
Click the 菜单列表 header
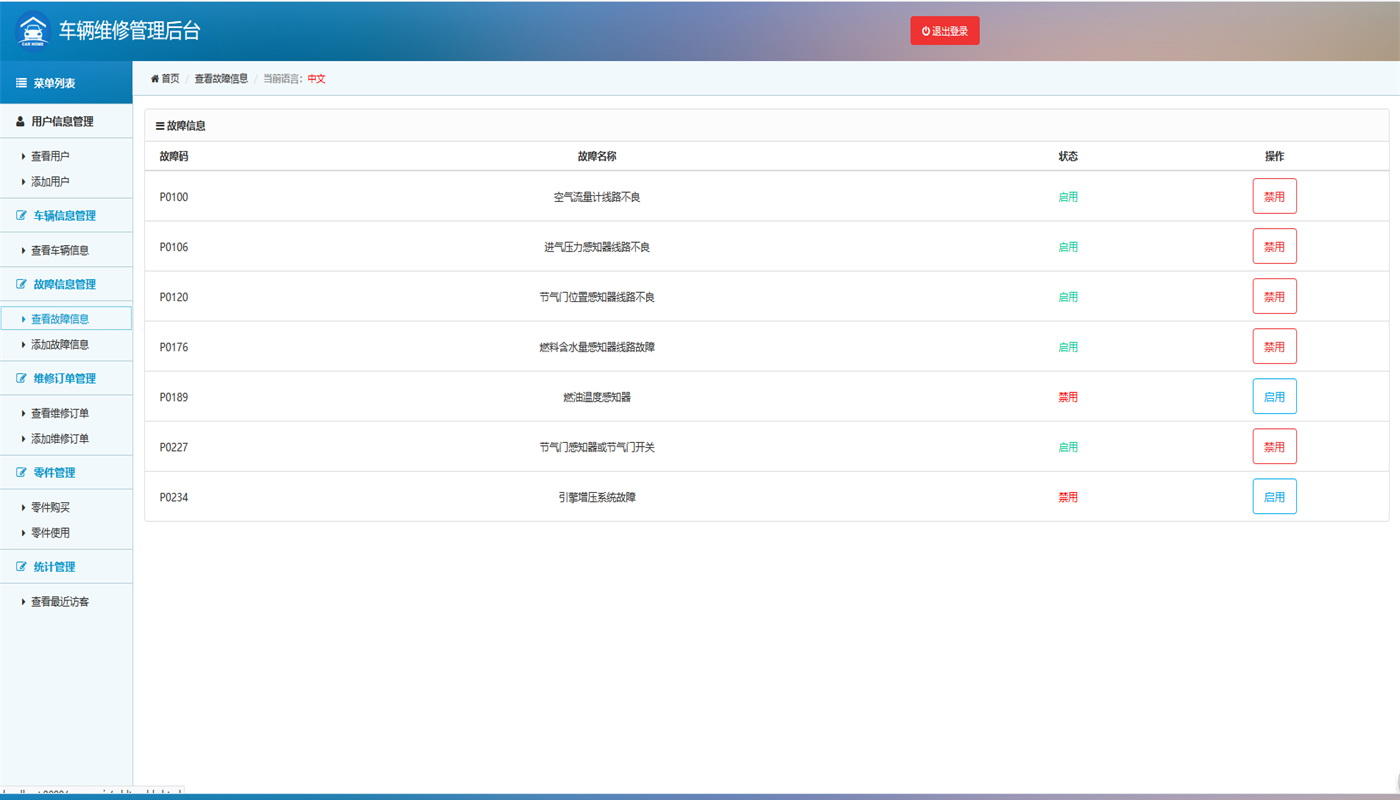(66, 83)
